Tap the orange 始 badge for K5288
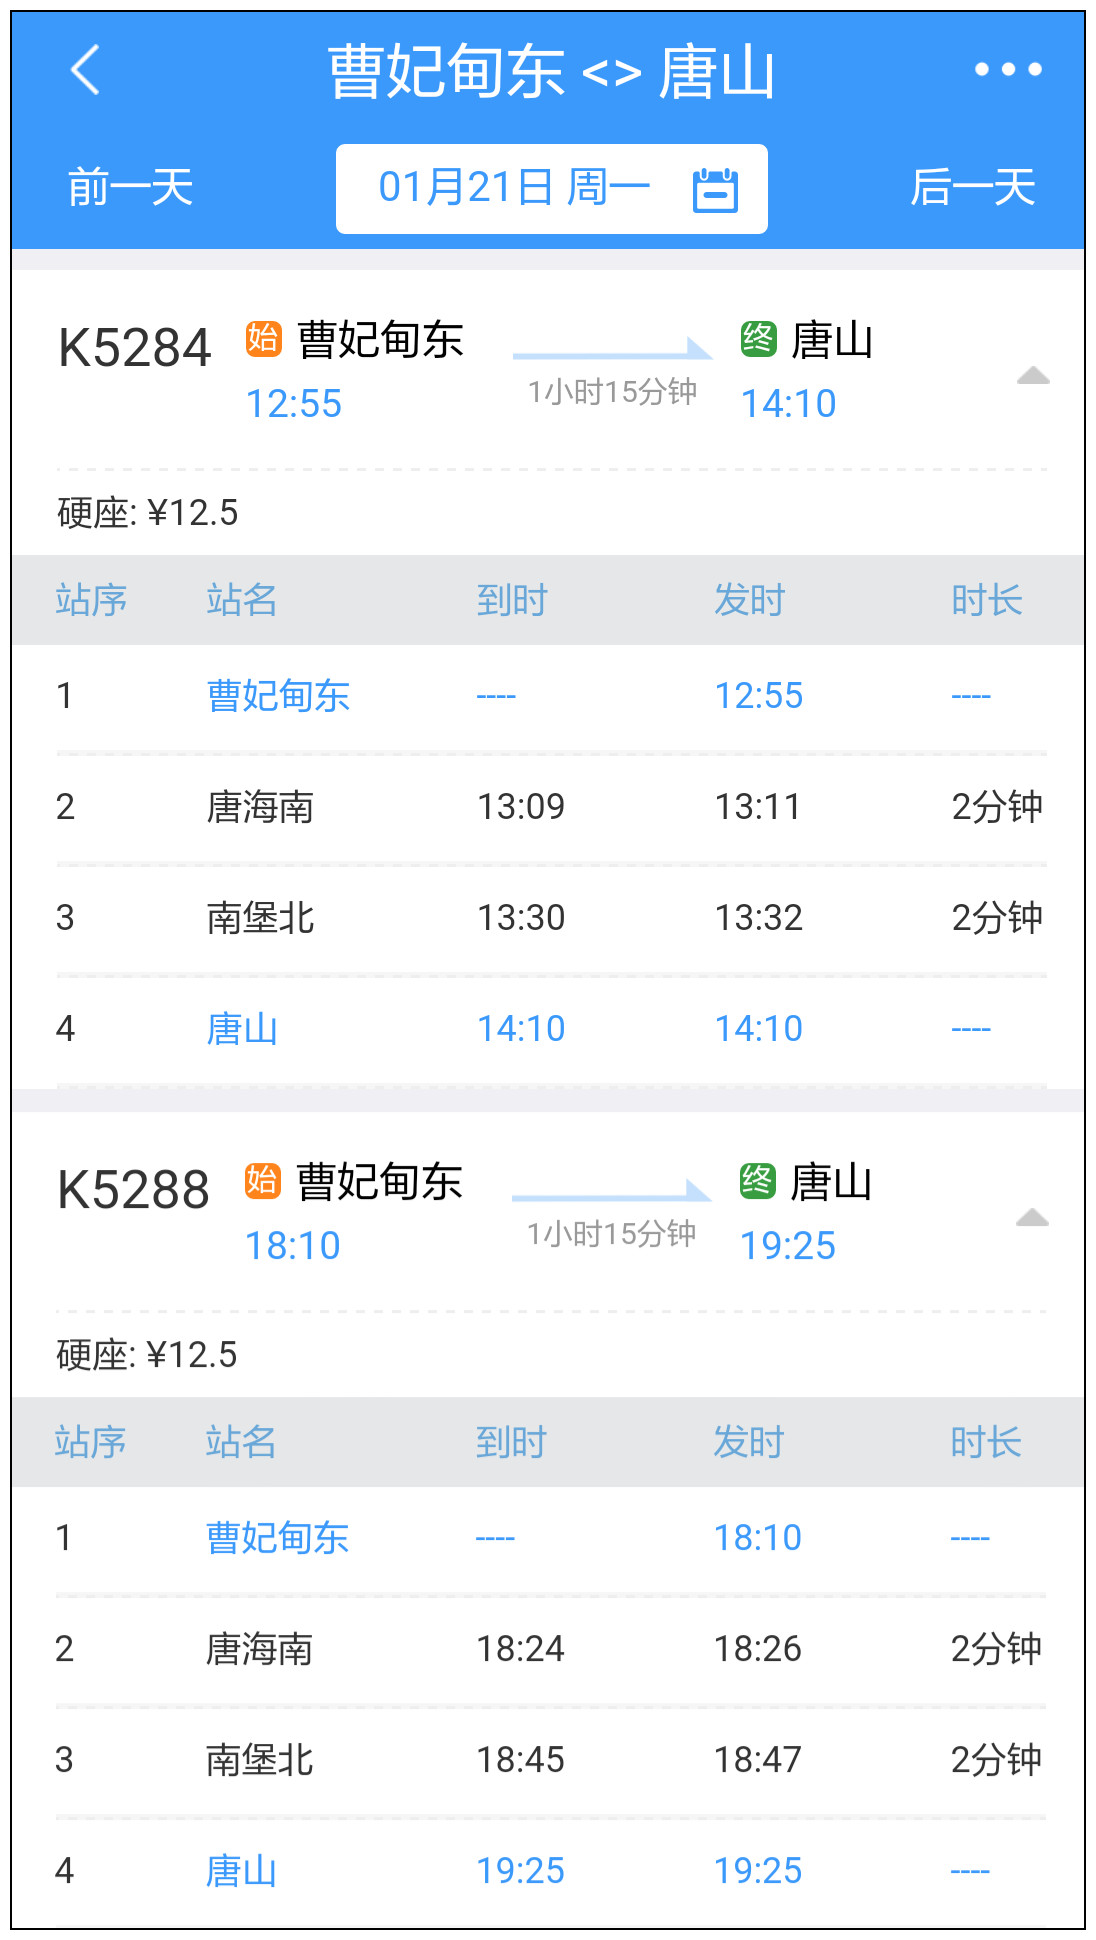Screen dimensions: 1096x1940 click(262, 1181)
